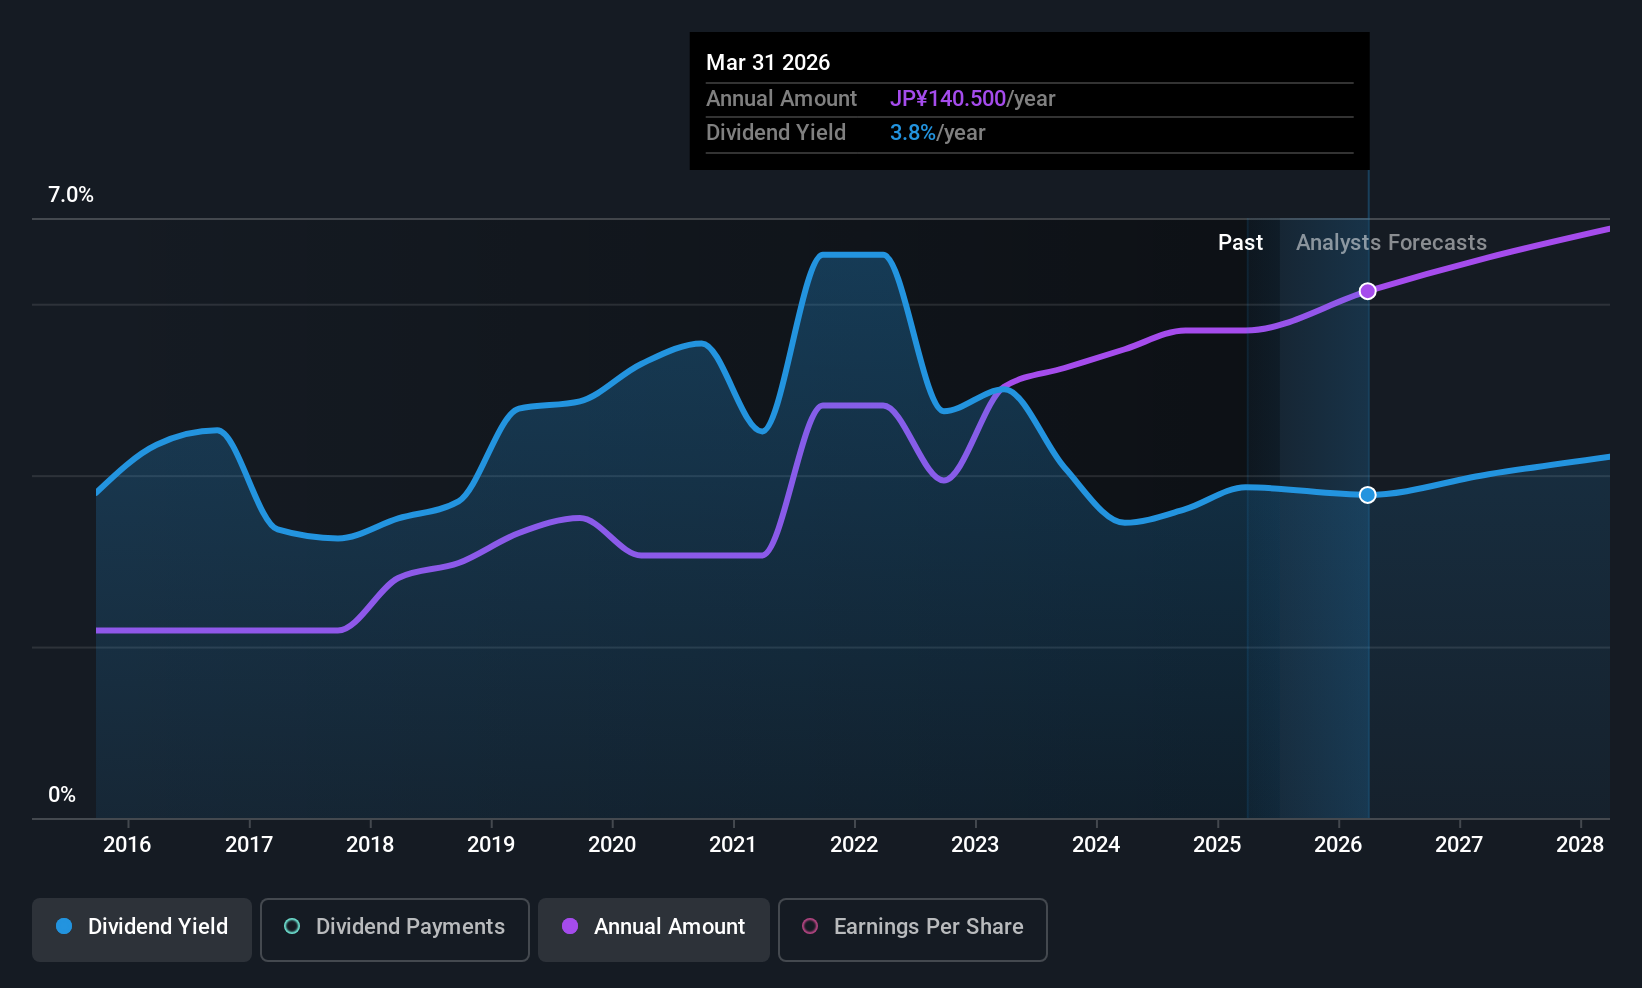Select the blue Dividend Yield data point marker

click(x=1367, y=495)
